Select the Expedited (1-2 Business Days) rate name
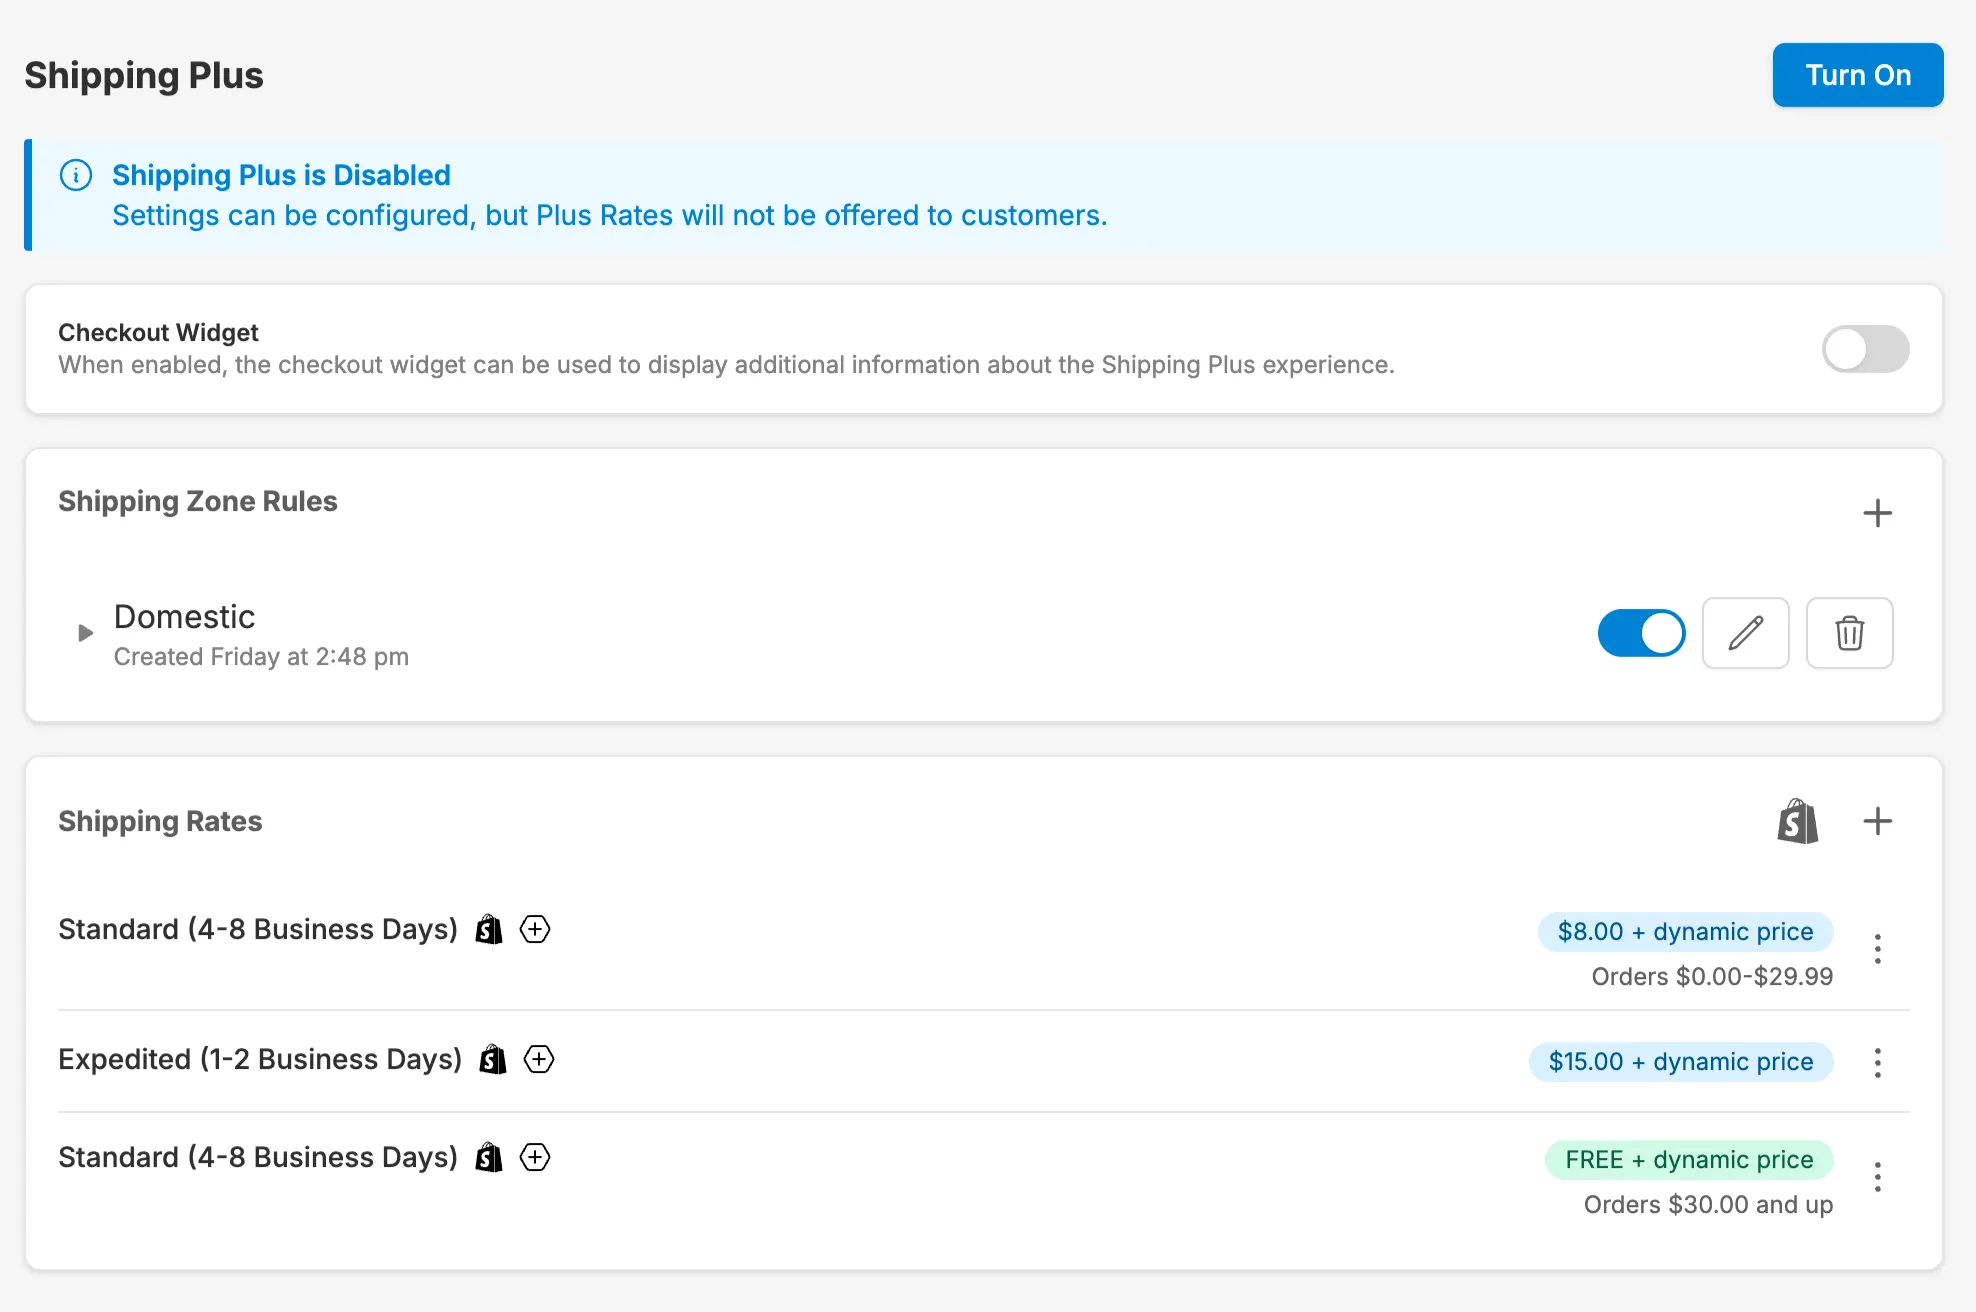The width and height of the screenshot is (1976, 1312). pos(260,1059)
